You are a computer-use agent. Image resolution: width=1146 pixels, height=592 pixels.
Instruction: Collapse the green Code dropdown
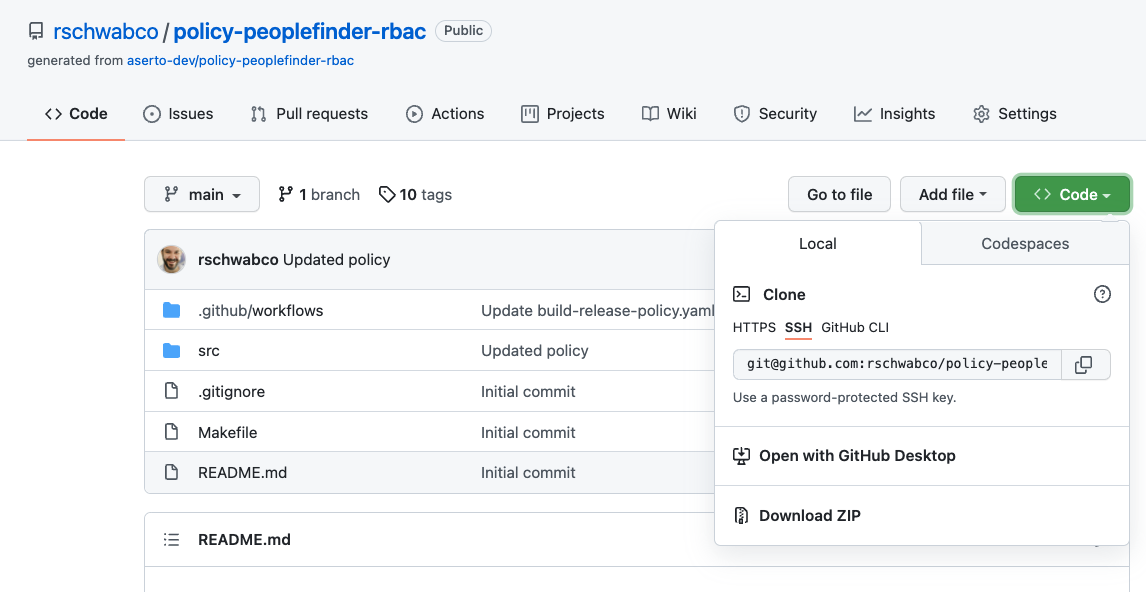coord(1072,195)
